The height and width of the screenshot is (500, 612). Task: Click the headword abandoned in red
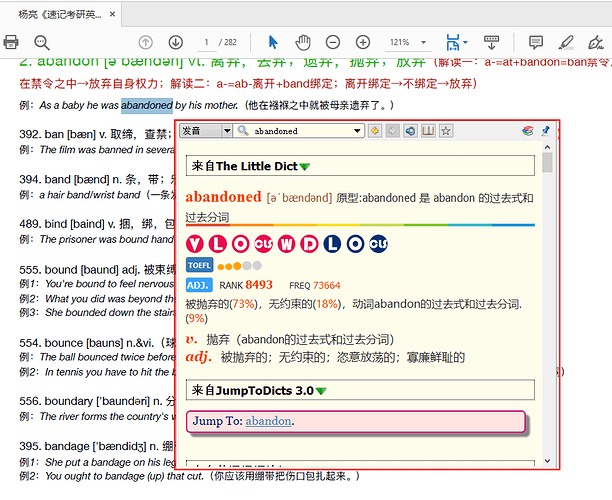click(x=223, y=197)
